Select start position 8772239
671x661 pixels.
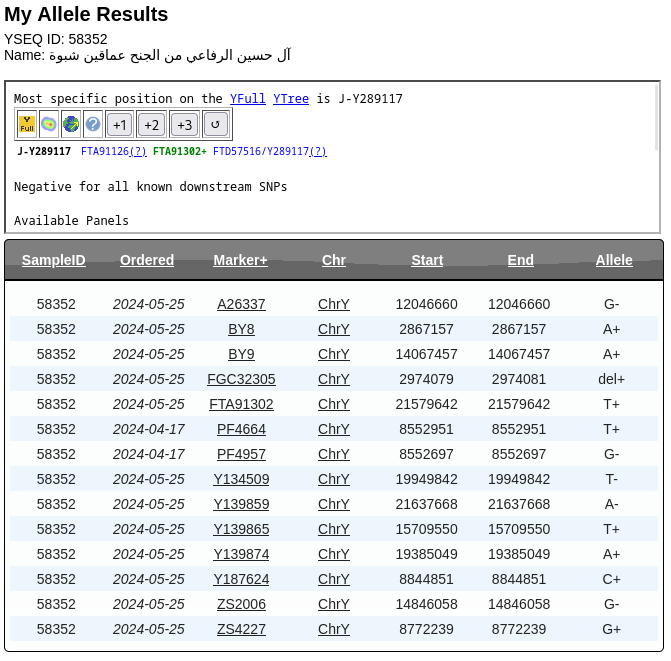427,629
